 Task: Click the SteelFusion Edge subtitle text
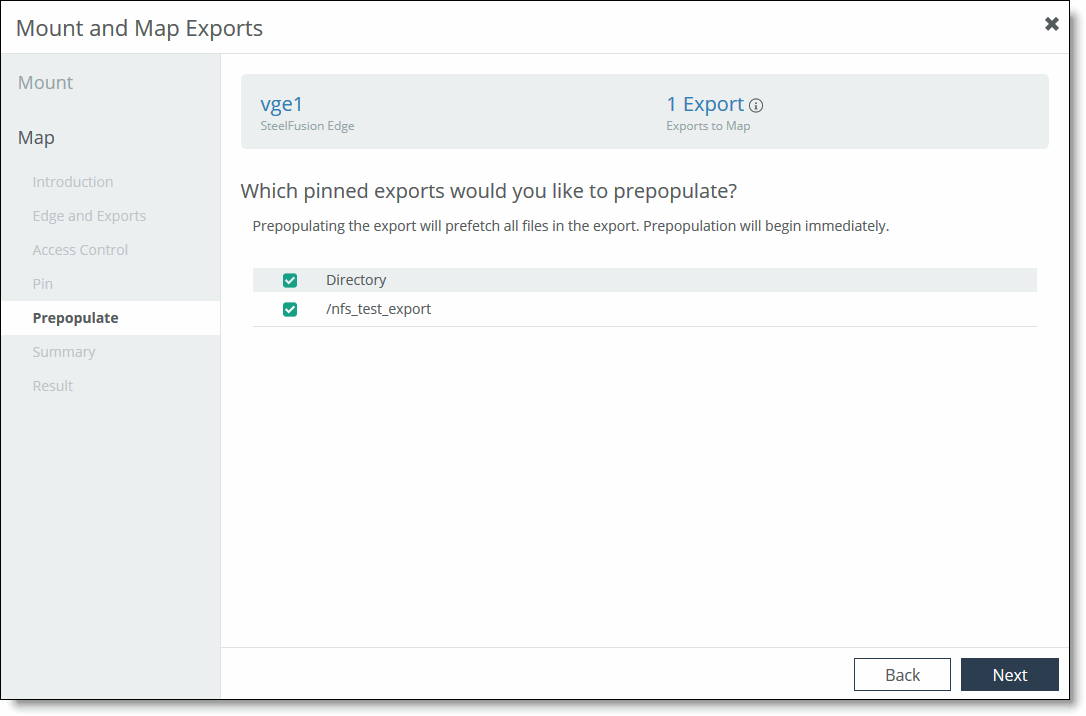(x=308, y=126)
